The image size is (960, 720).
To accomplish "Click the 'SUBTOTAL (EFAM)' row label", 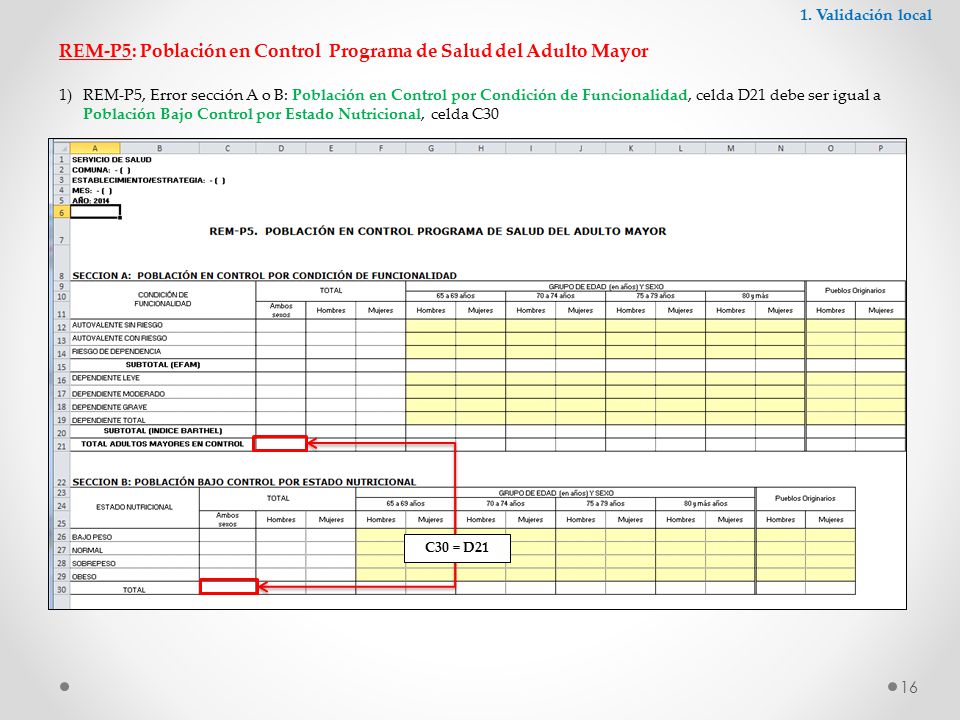I will (x=163, y=365).
